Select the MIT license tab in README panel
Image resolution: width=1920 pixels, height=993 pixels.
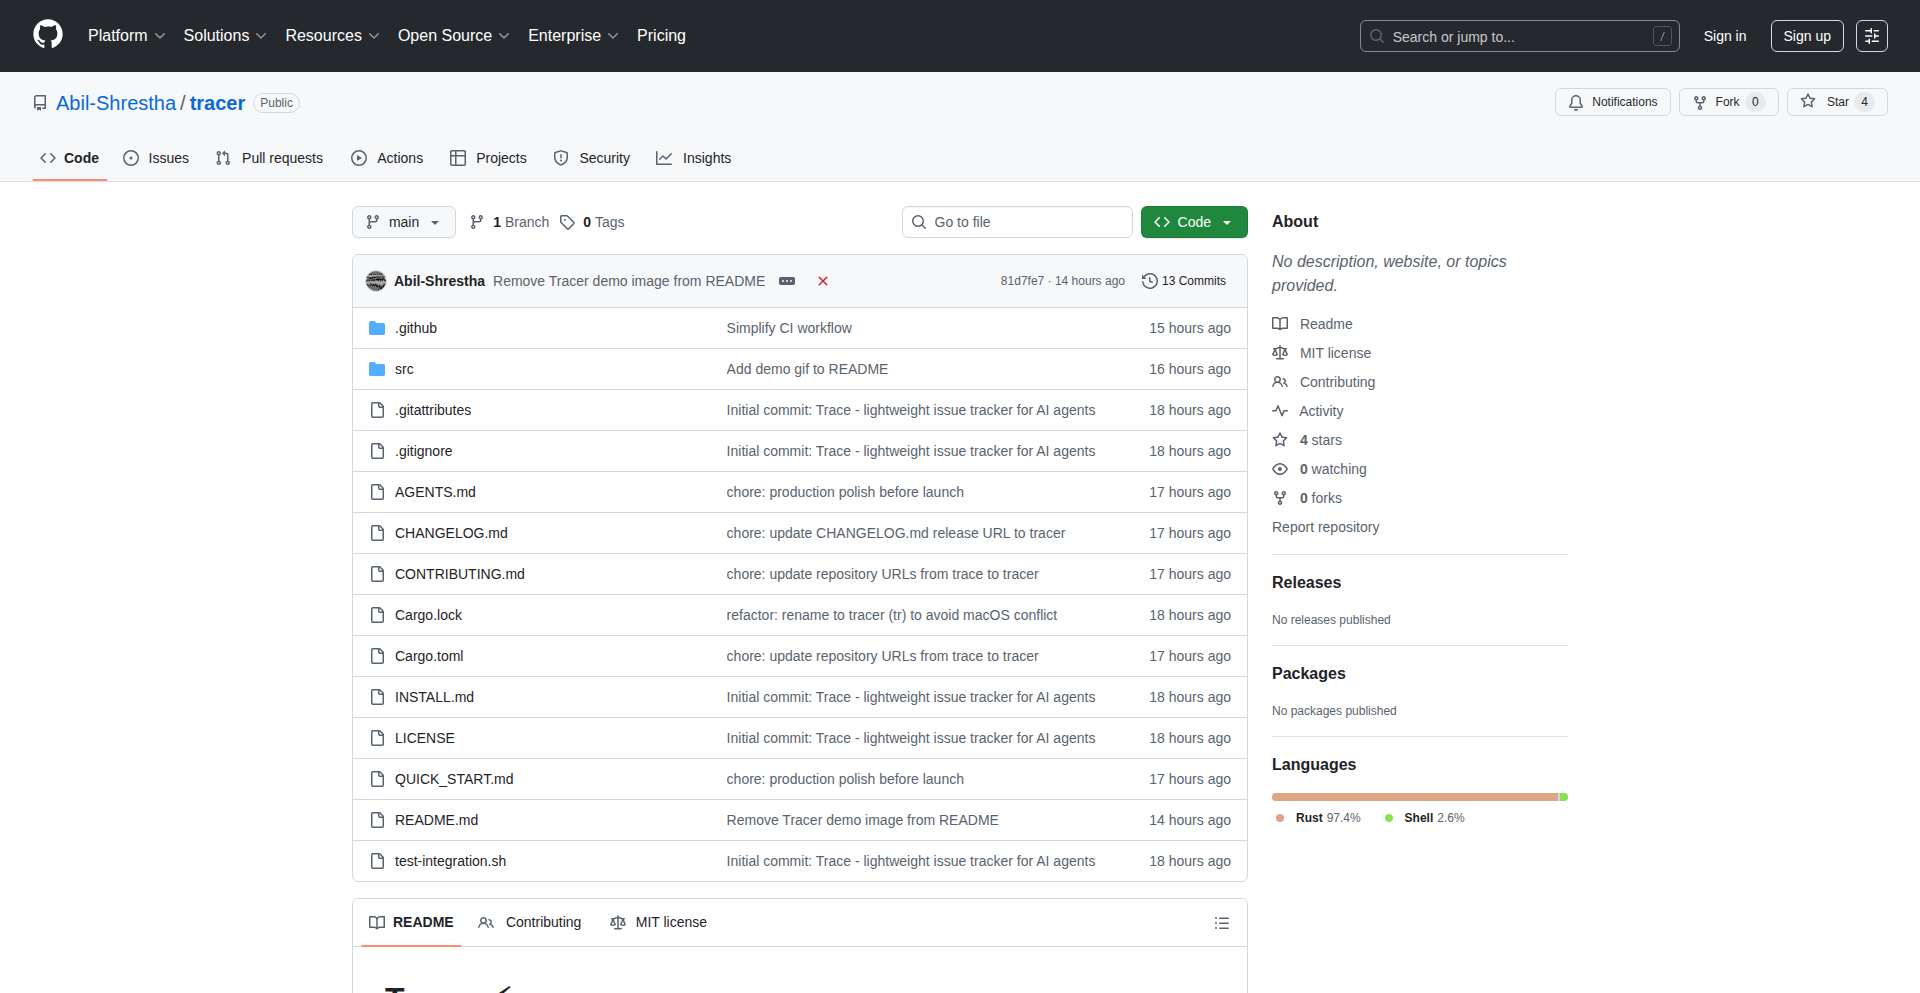[x=658, y=922]
